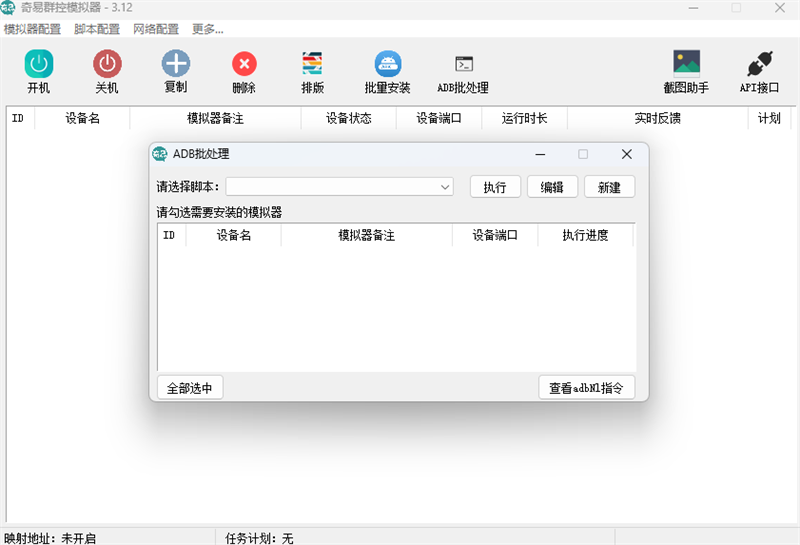
Task: Minimize the ADB批处理 dialog
Action: 540,154
